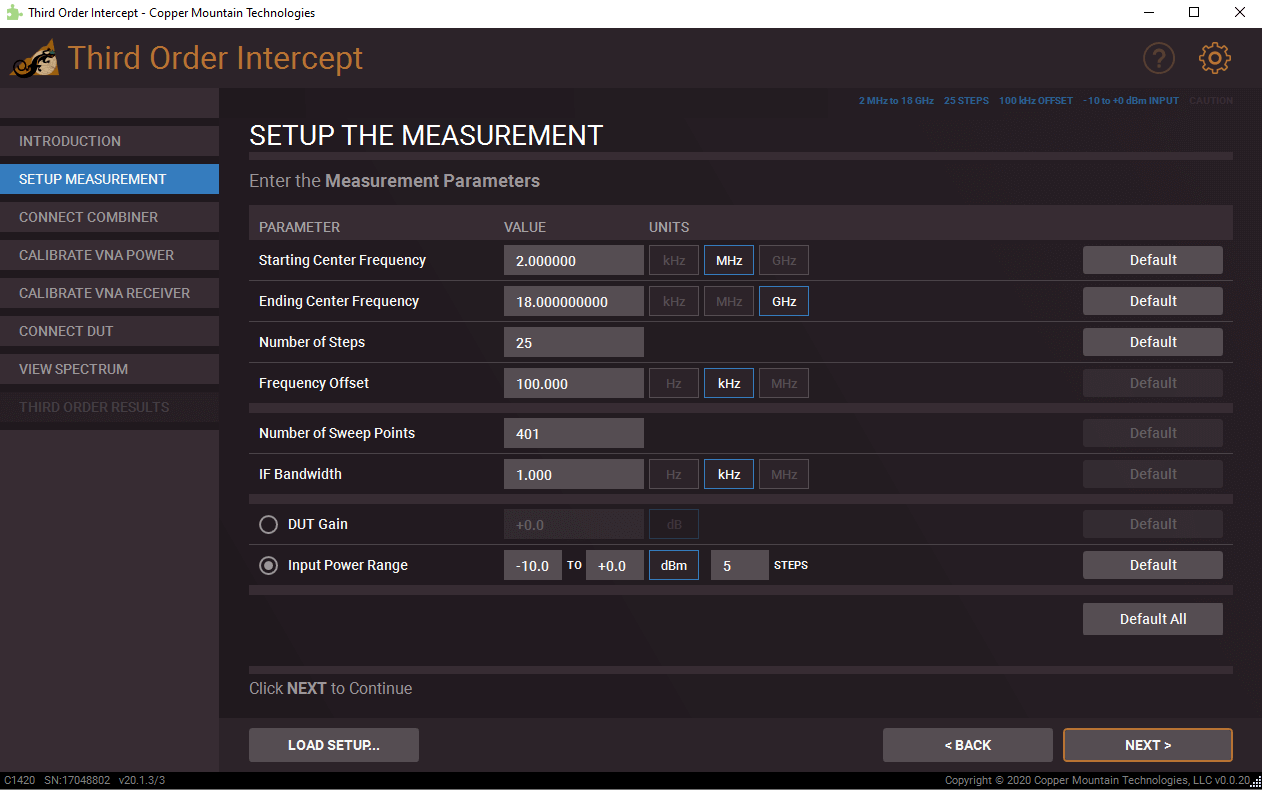Click the '2 MHz to 18 GHz' status indicator
Image resolution: width=1262 pixels, height=790 pixels.
895,100
